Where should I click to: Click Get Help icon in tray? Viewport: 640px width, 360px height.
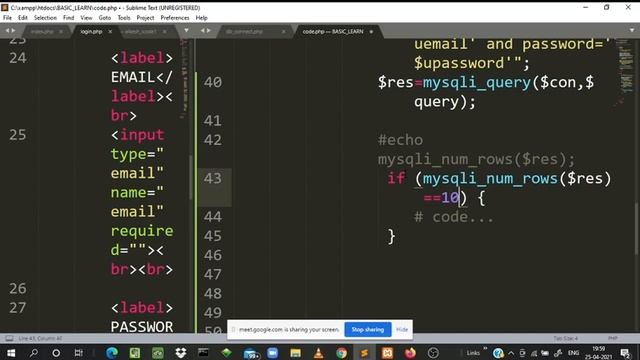pyautogui.click(x=498, y=353)
